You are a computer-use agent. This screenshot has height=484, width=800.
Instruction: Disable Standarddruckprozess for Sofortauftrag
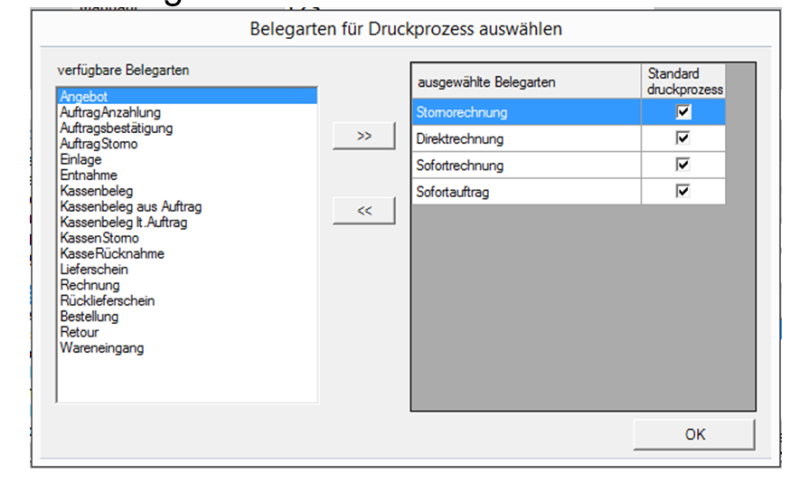(x=684, y=191)
